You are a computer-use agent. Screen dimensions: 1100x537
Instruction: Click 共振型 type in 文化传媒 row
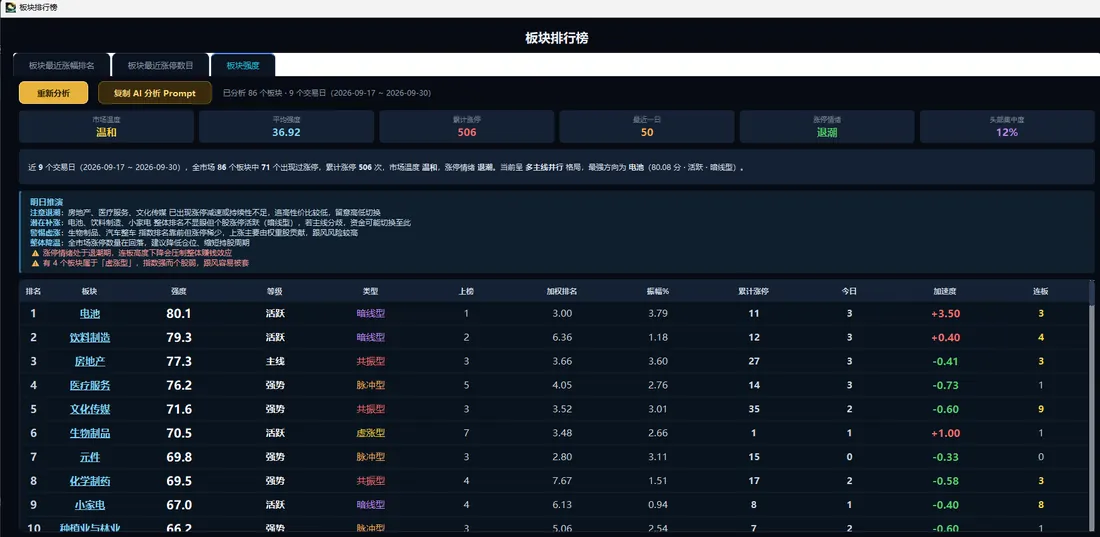click(x=370, y=409)
